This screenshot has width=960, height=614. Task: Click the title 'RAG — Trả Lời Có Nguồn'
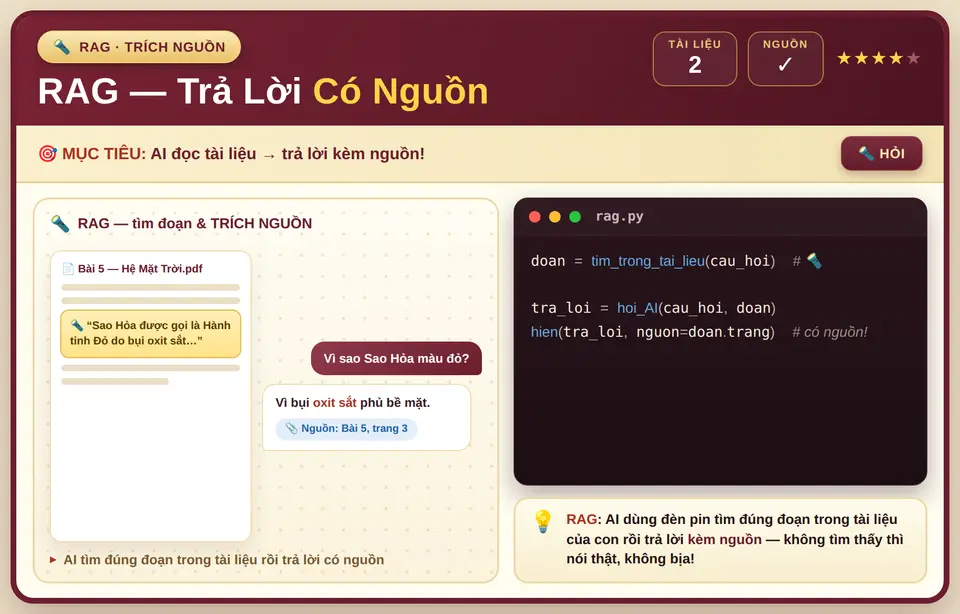pos(263,91)
